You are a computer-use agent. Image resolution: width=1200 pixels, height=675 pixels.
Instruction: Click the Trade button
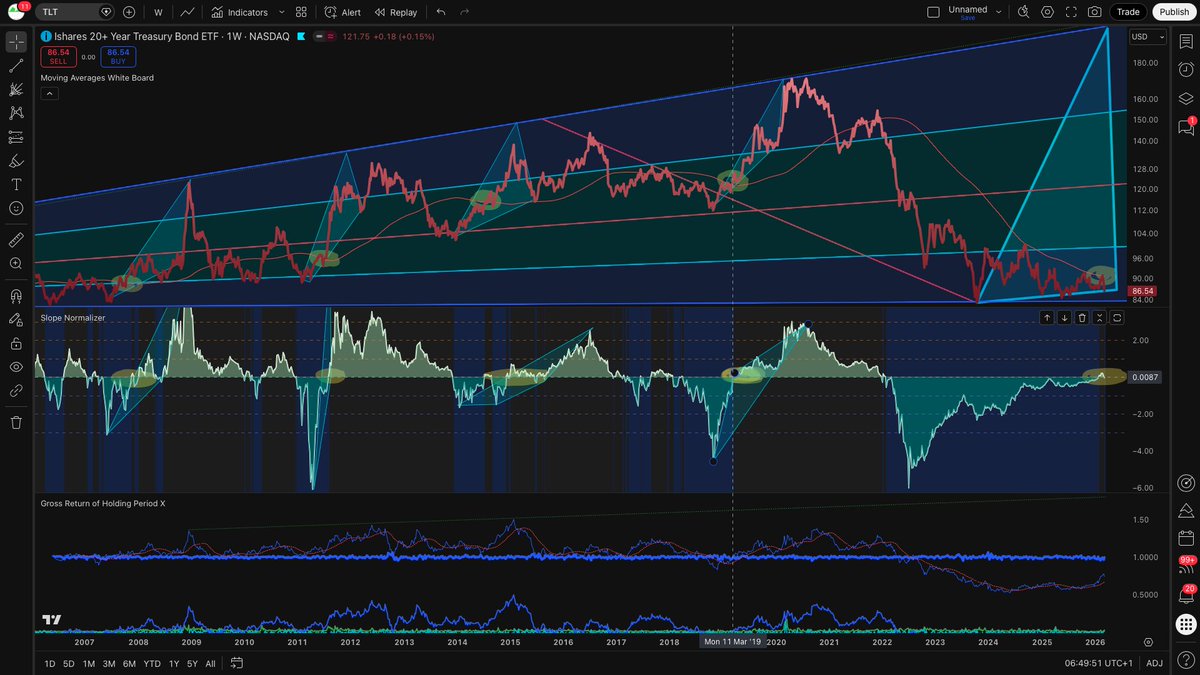click(x=1128, y=12)
